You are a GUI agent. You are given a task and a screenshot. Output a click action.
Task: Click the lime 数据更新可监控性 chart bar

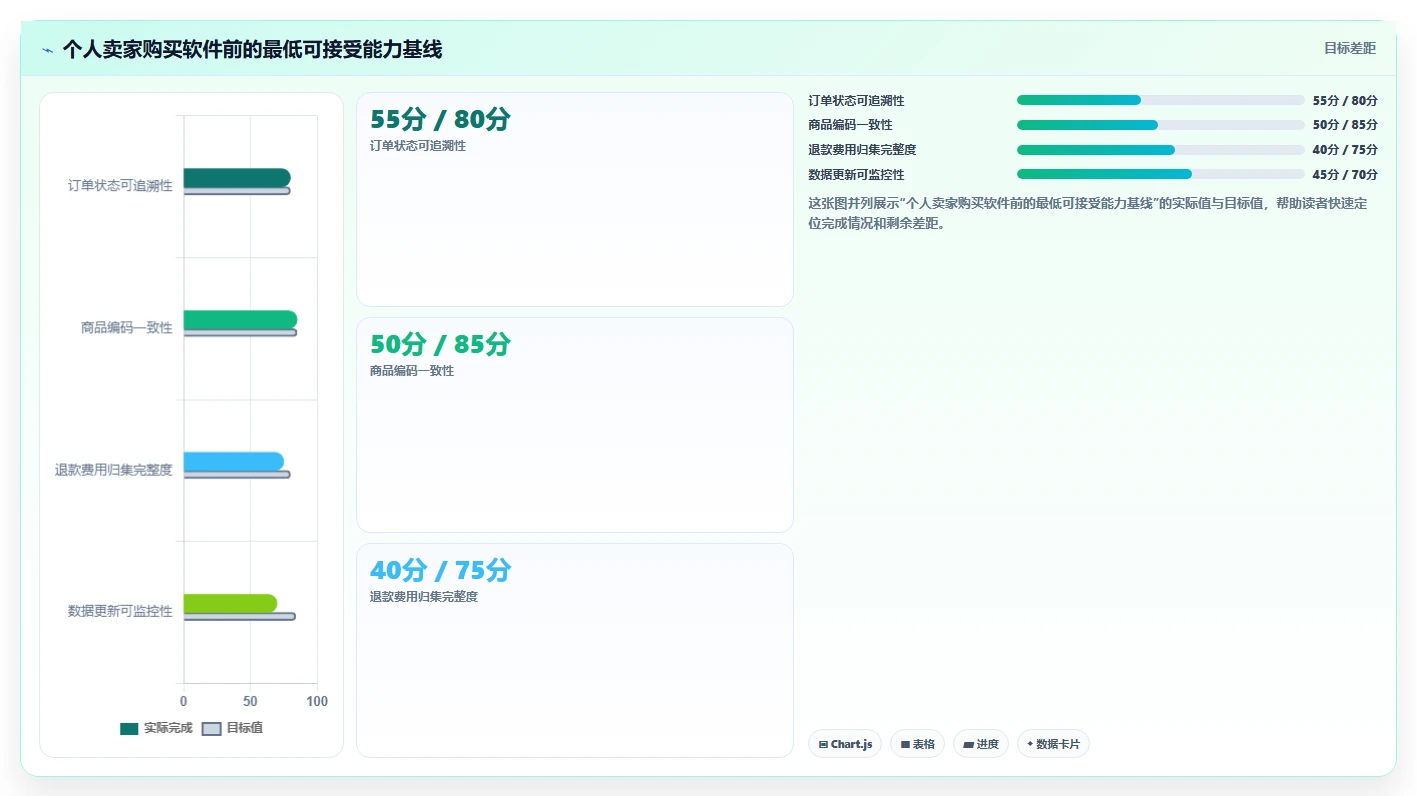(230, 603)
